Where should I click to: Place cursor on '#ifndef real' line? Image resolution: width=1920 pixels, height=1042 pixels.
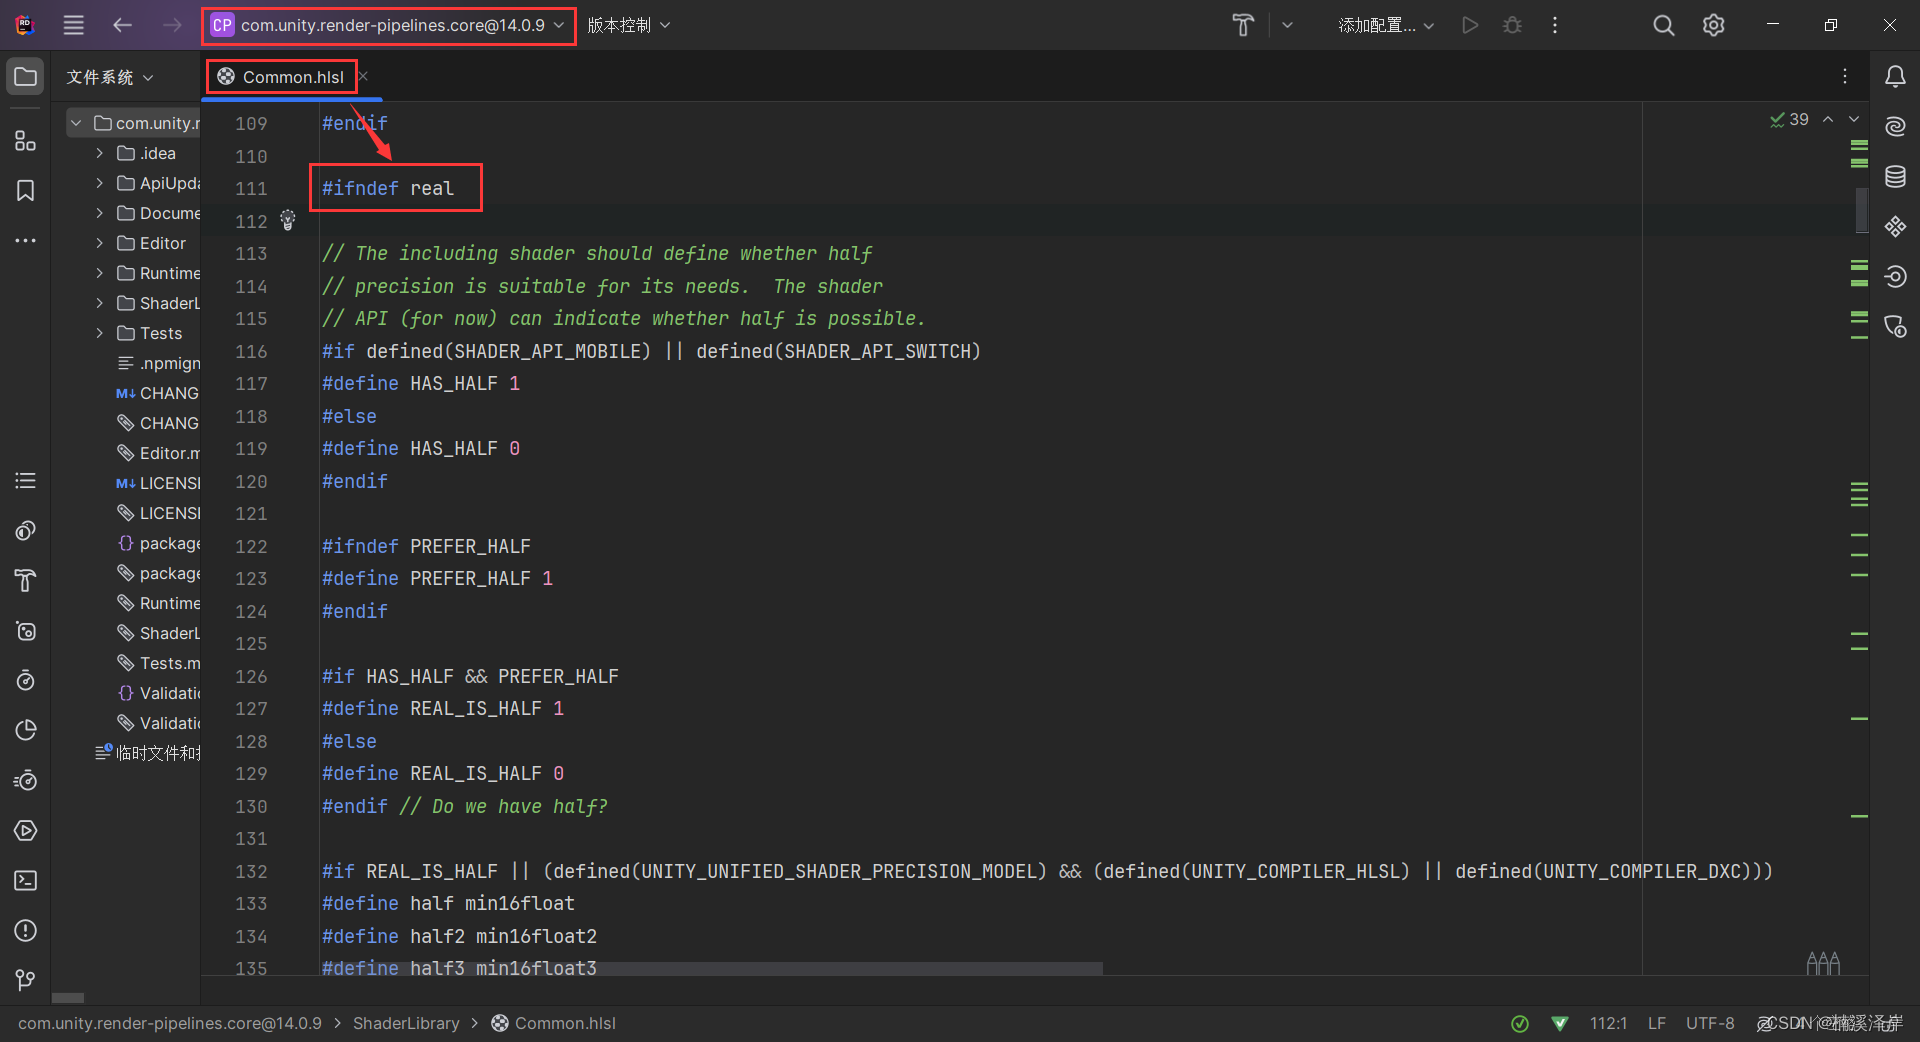(x=388, y=188)
